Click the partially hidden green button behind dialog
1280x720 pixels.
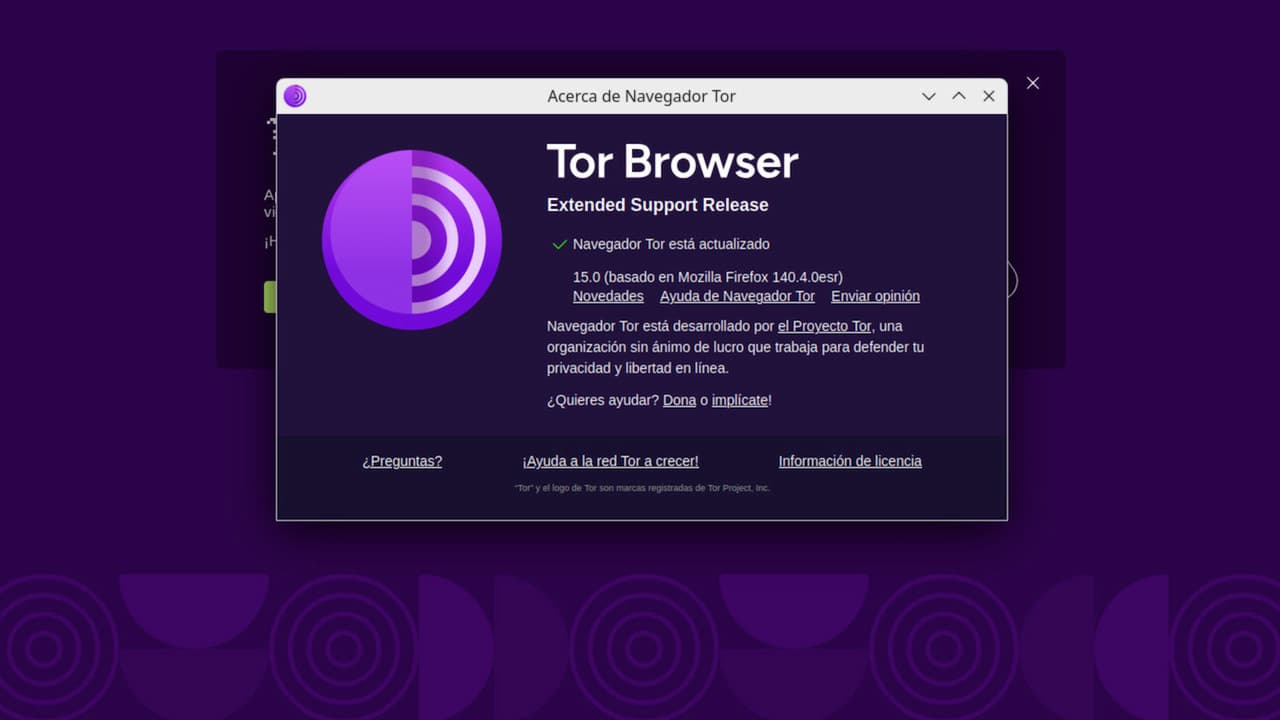pos(269,297)
